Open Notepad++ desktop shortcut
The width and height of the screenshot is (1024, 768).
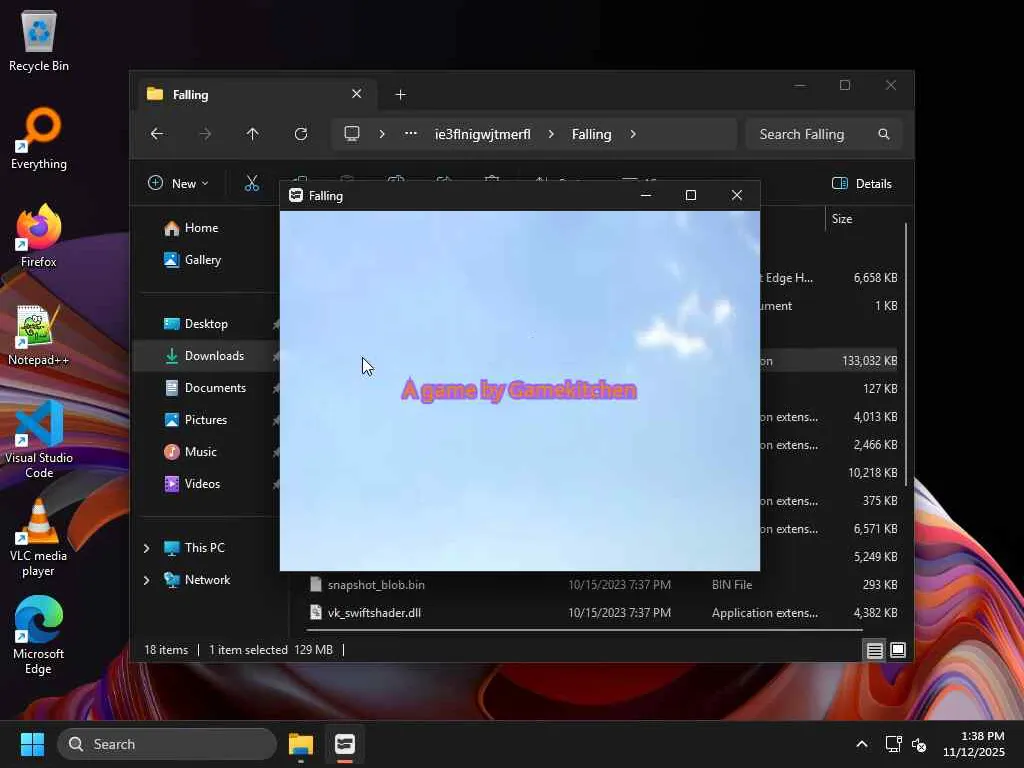[39, 334]
